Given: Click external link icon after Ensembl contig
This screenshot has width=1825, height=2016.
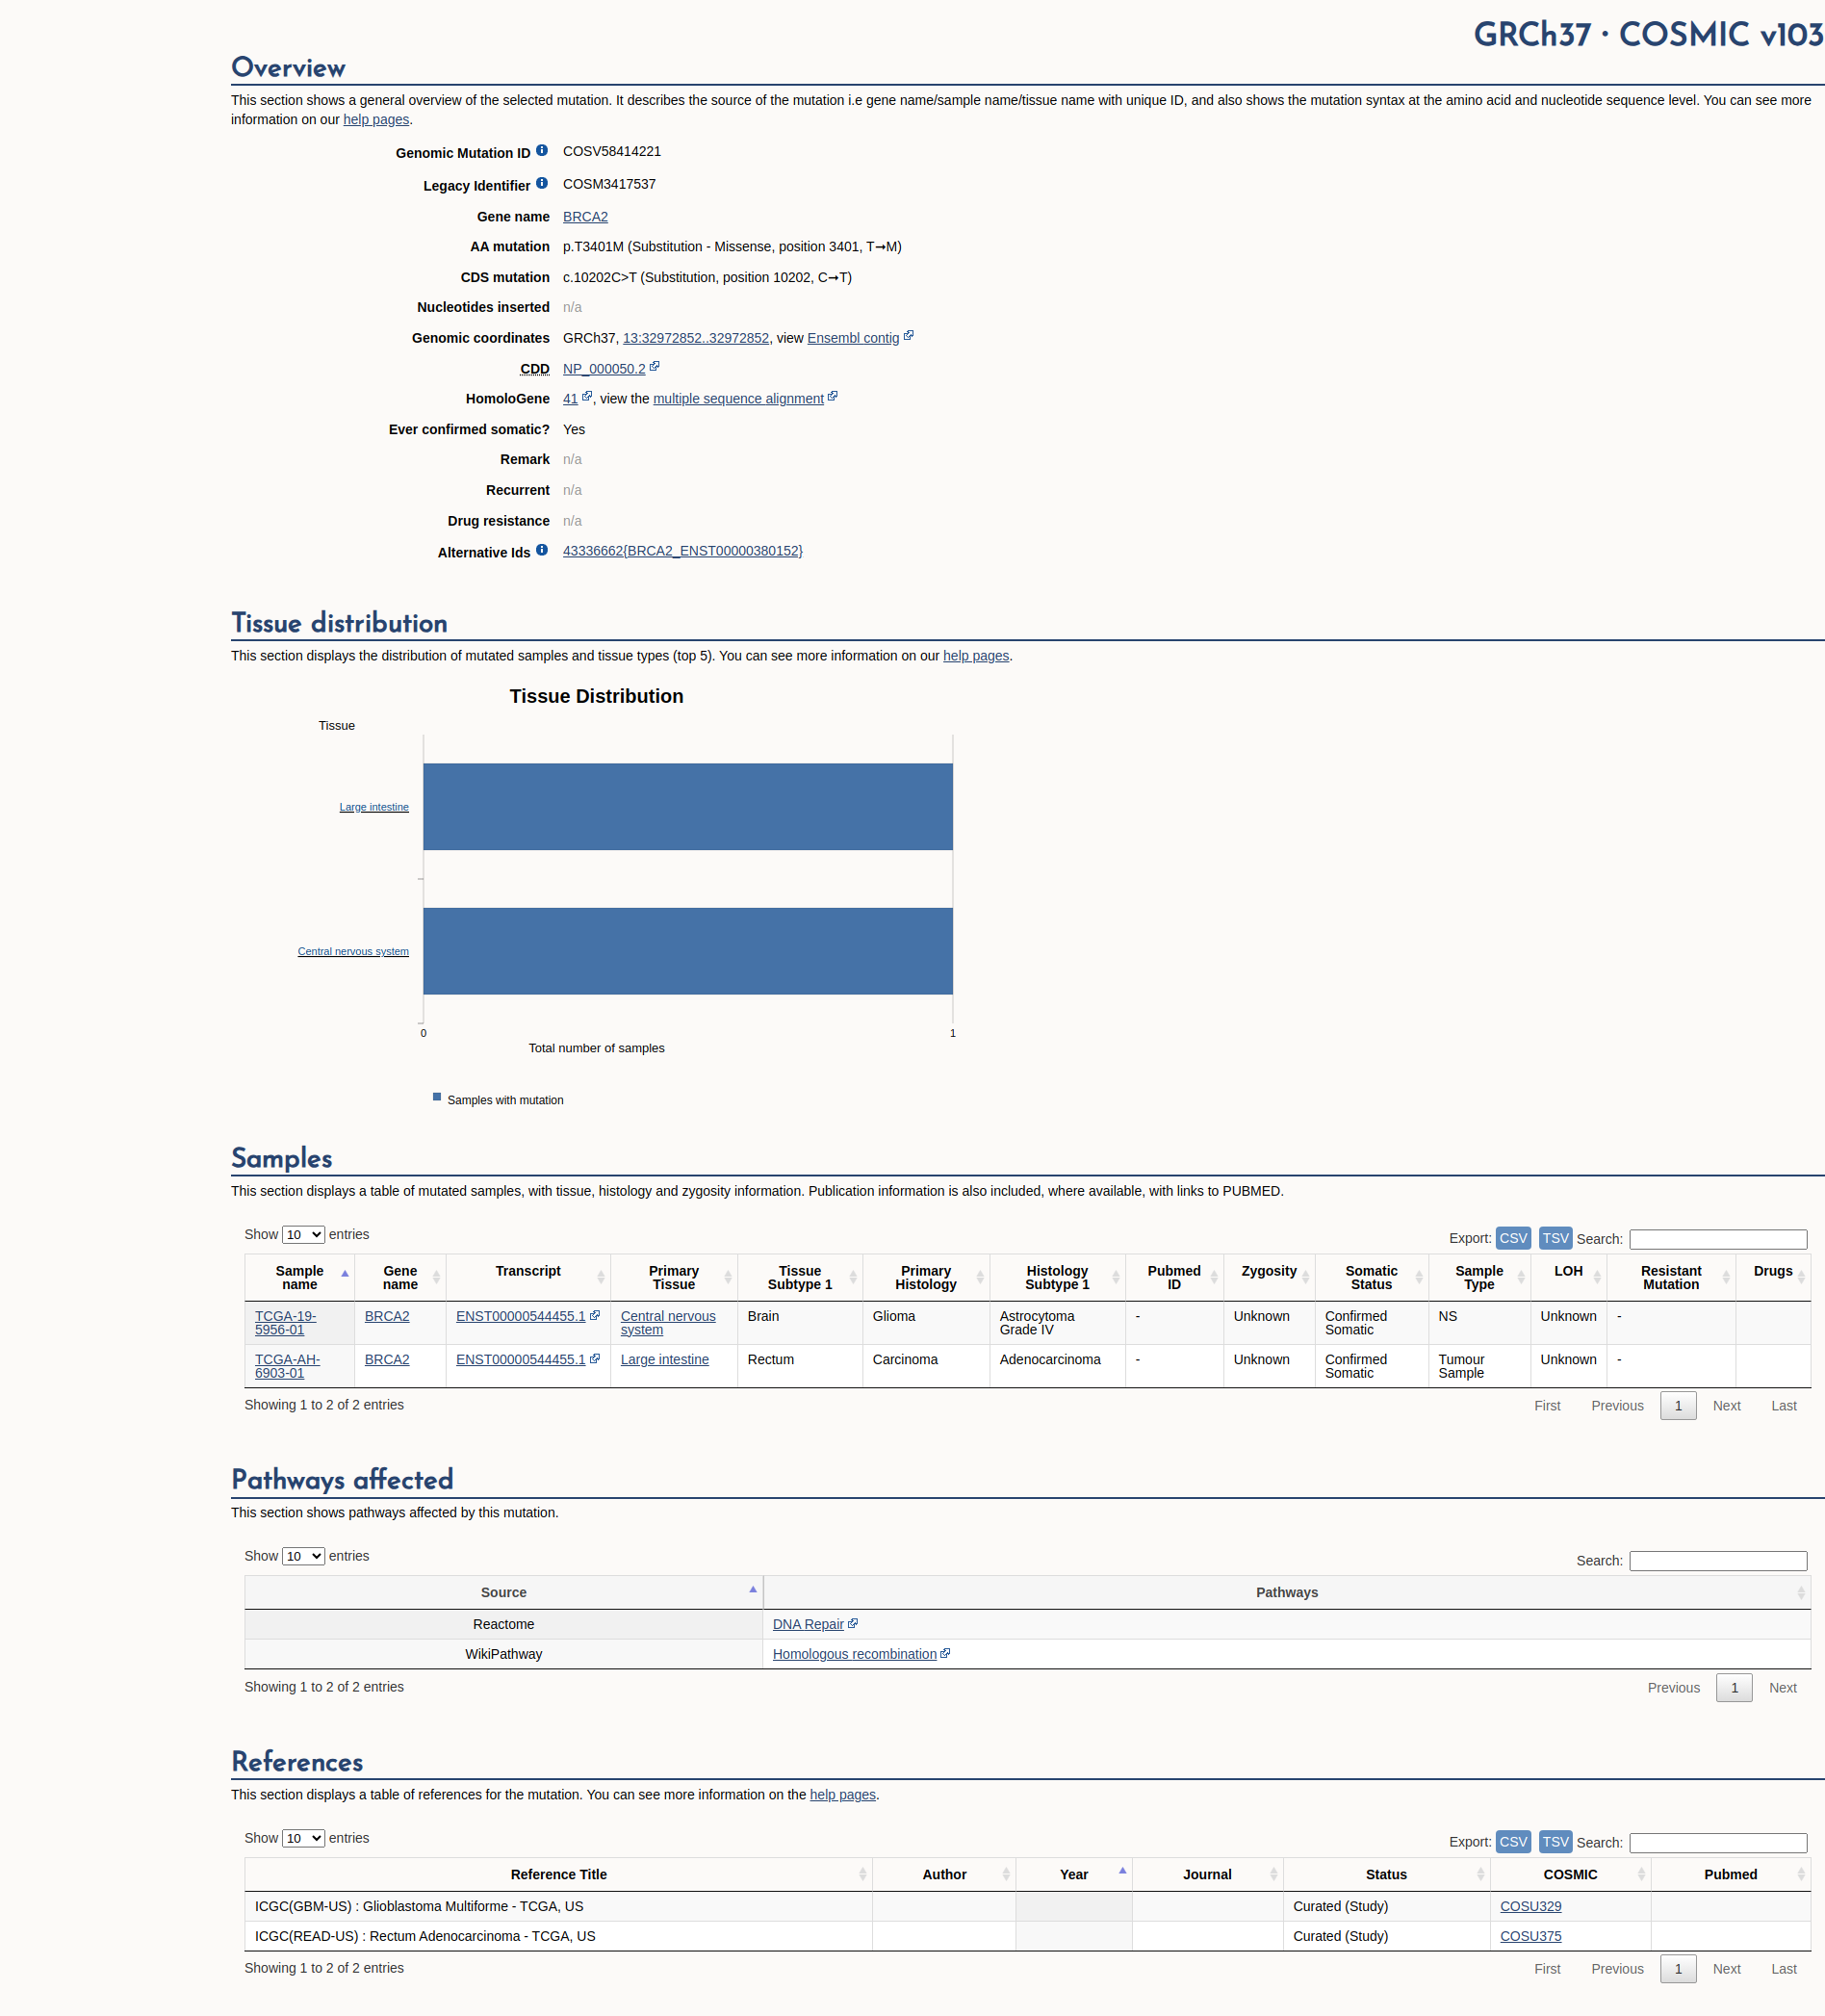Looking at the screenshot, I should tap(908, 336).
